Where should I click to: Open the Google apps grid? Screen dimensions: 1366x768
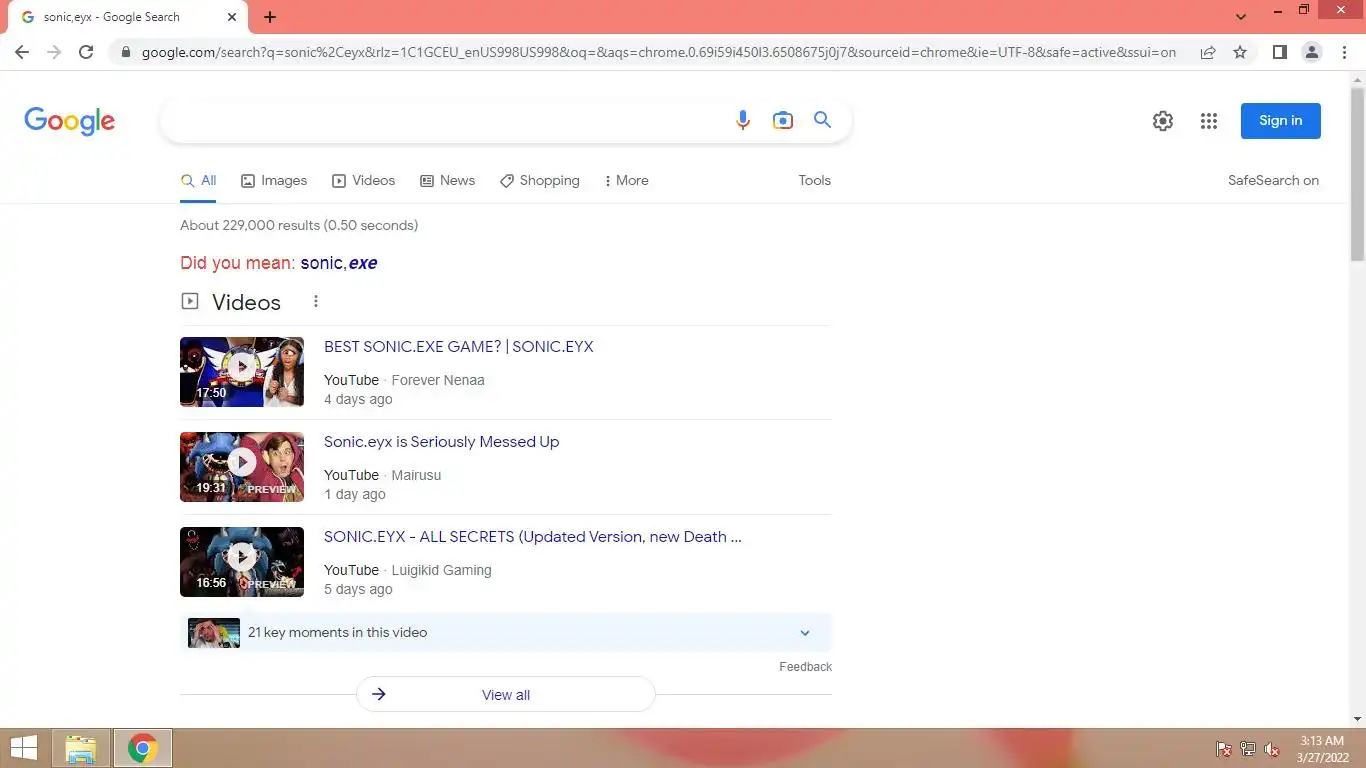click(1209, 121)
